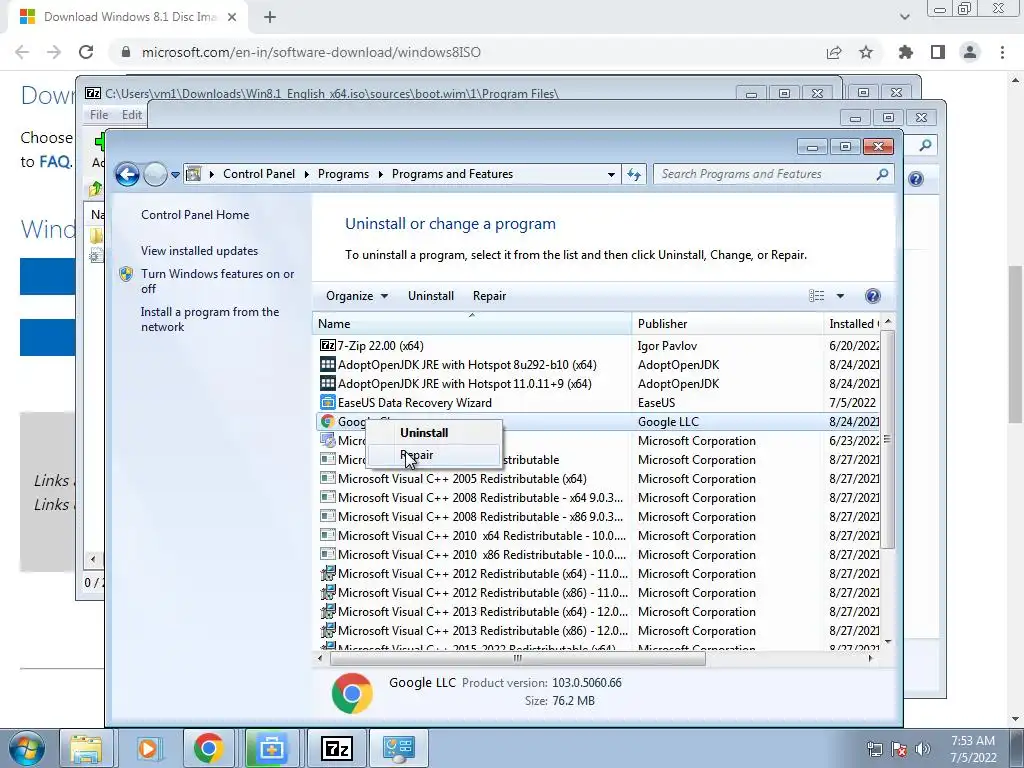Reload the Chrome page
1024x768 pixels.
pyautogui.click(x=86, y=52)
